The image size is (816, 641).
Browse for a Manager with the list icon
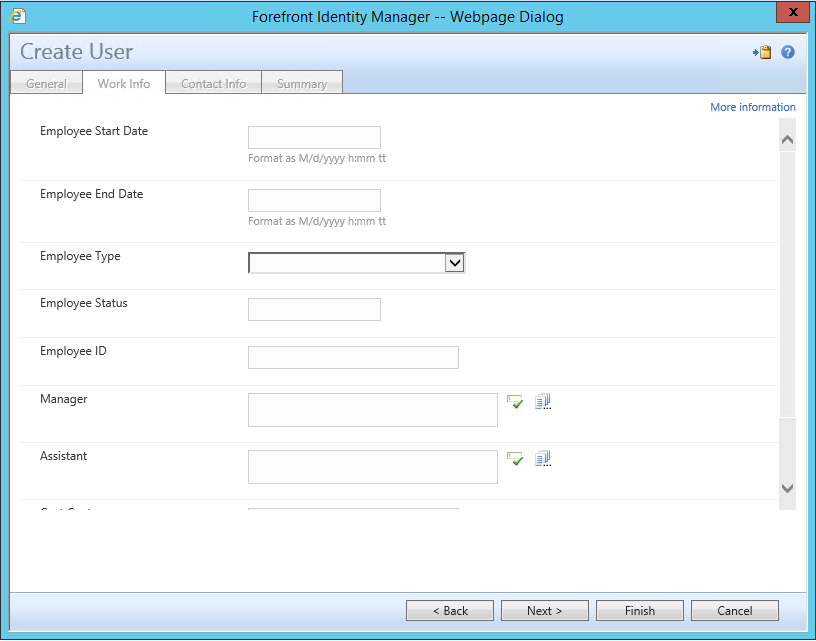point(543,402)
